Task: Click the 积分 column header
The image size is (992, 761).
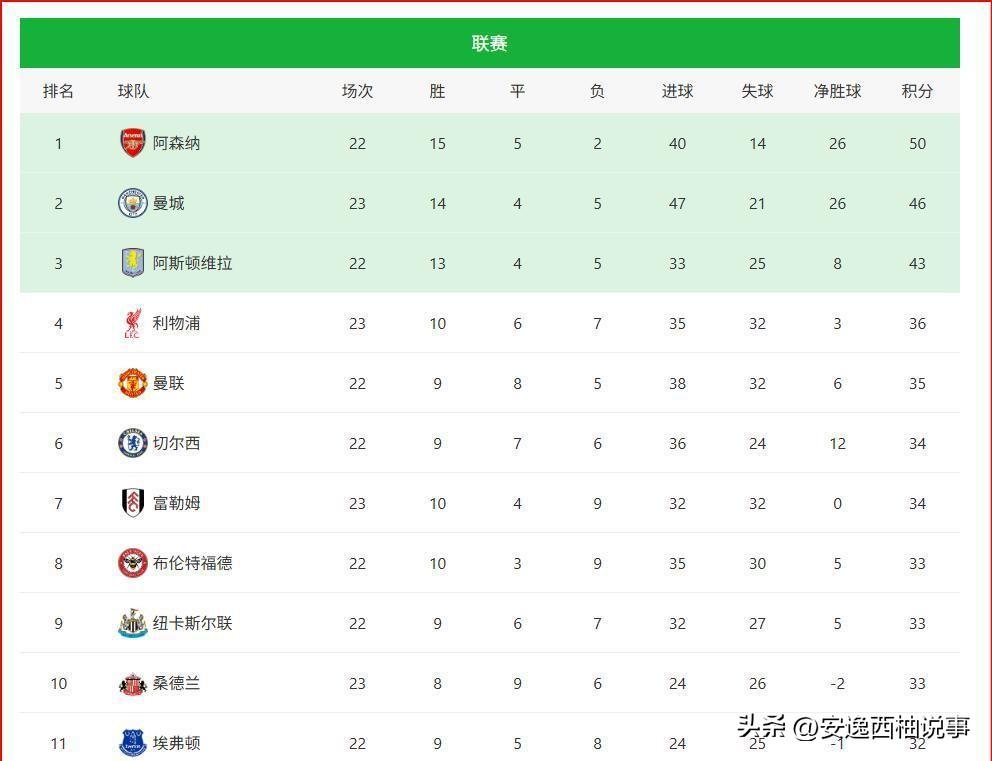Action: pos(917,91)
